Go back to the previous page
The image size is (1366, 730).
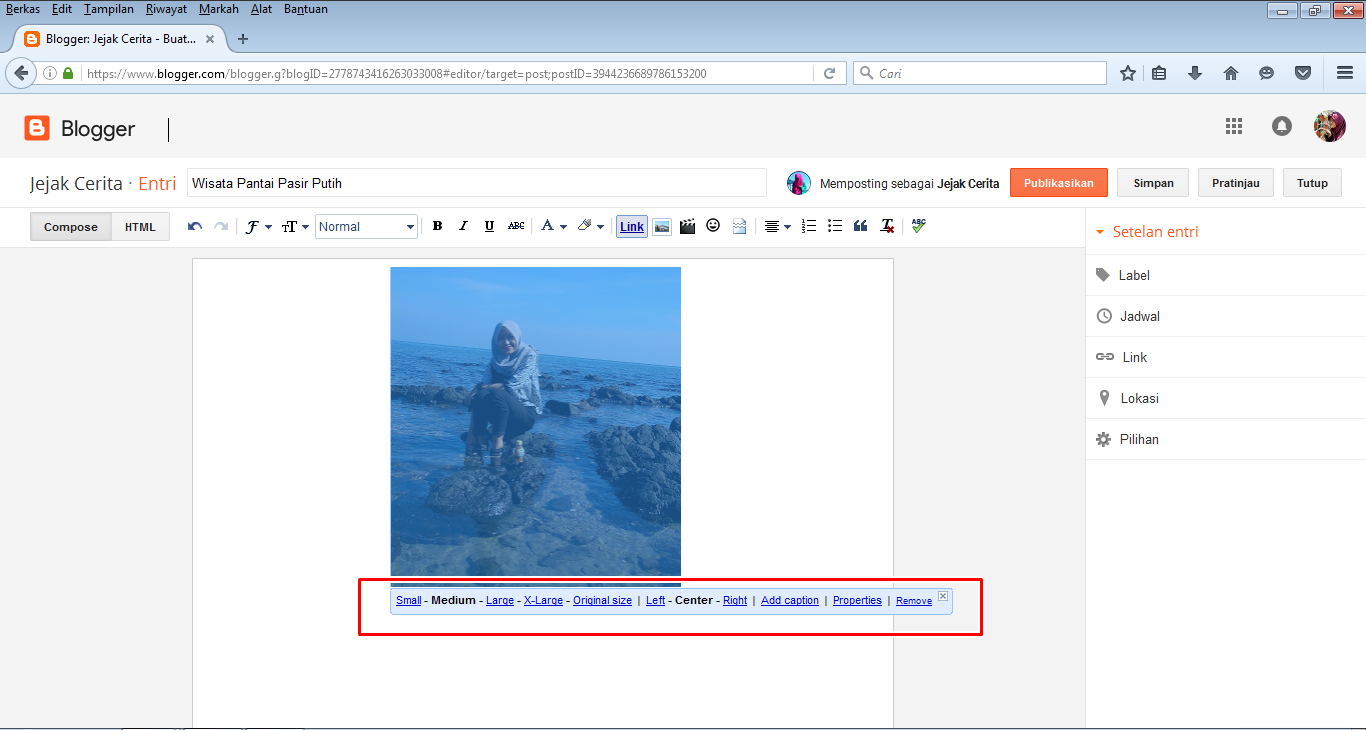(20, 73)
